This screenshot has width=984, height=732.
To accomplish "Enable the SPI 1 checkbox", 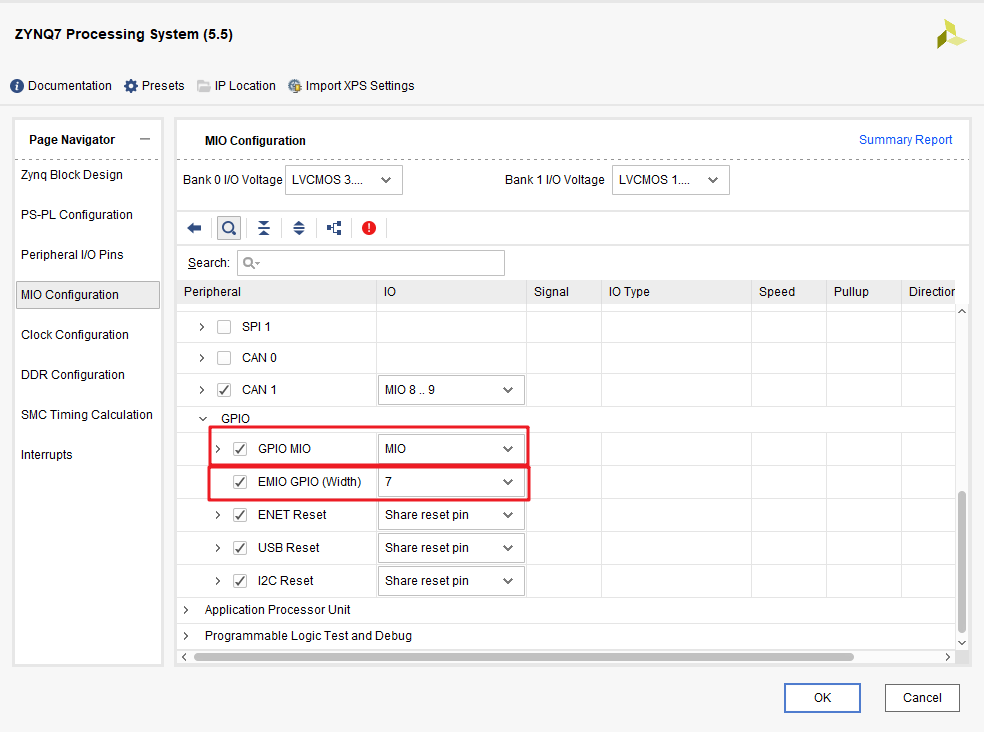I will point(224,327).
